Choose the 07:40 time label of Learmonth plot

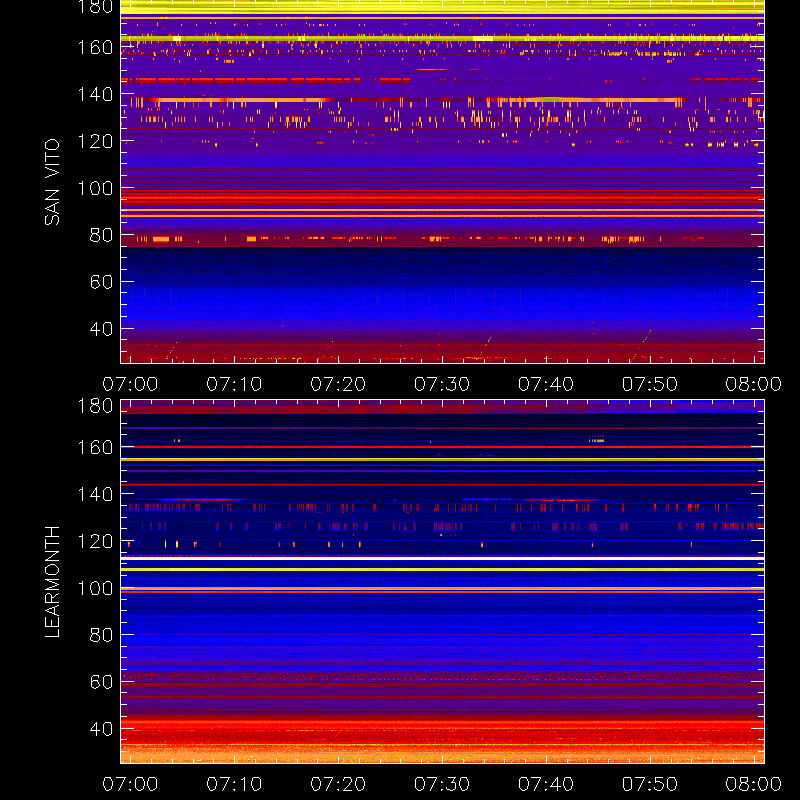click(546, 784)
